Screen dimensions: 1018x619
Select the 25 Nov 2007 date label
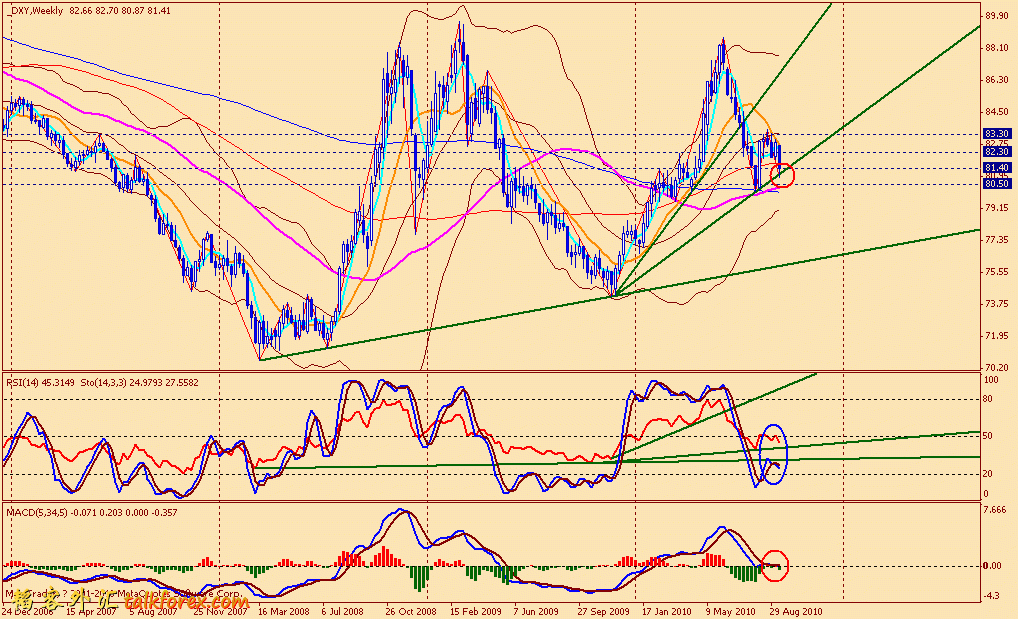220,611
